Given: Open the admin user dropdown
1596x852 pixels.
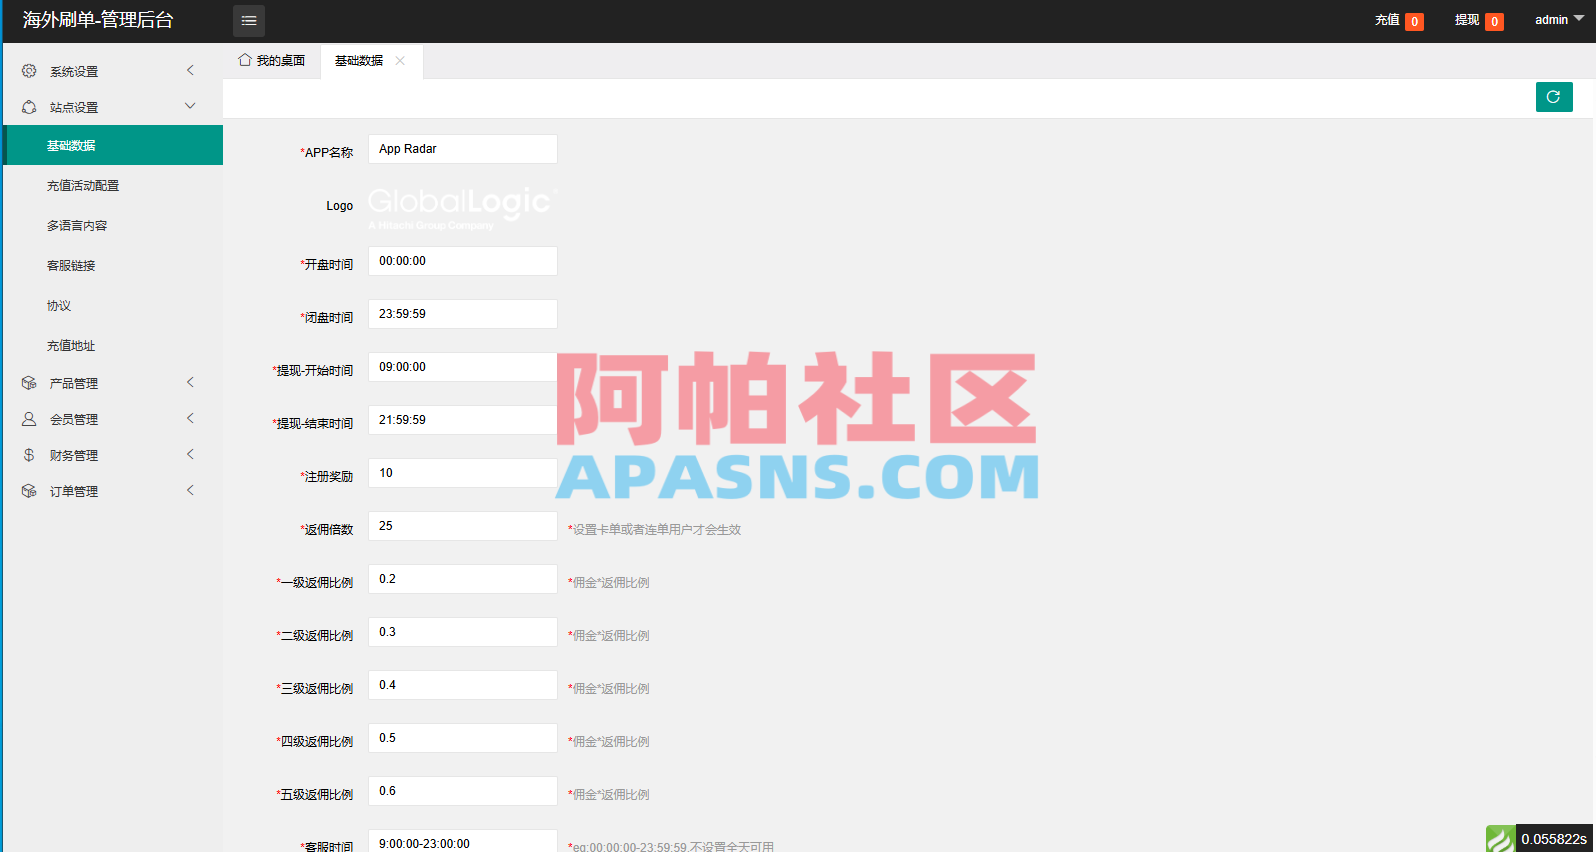Looking at the screenshot, I should pyautogui.click(x=1559, y=20).
